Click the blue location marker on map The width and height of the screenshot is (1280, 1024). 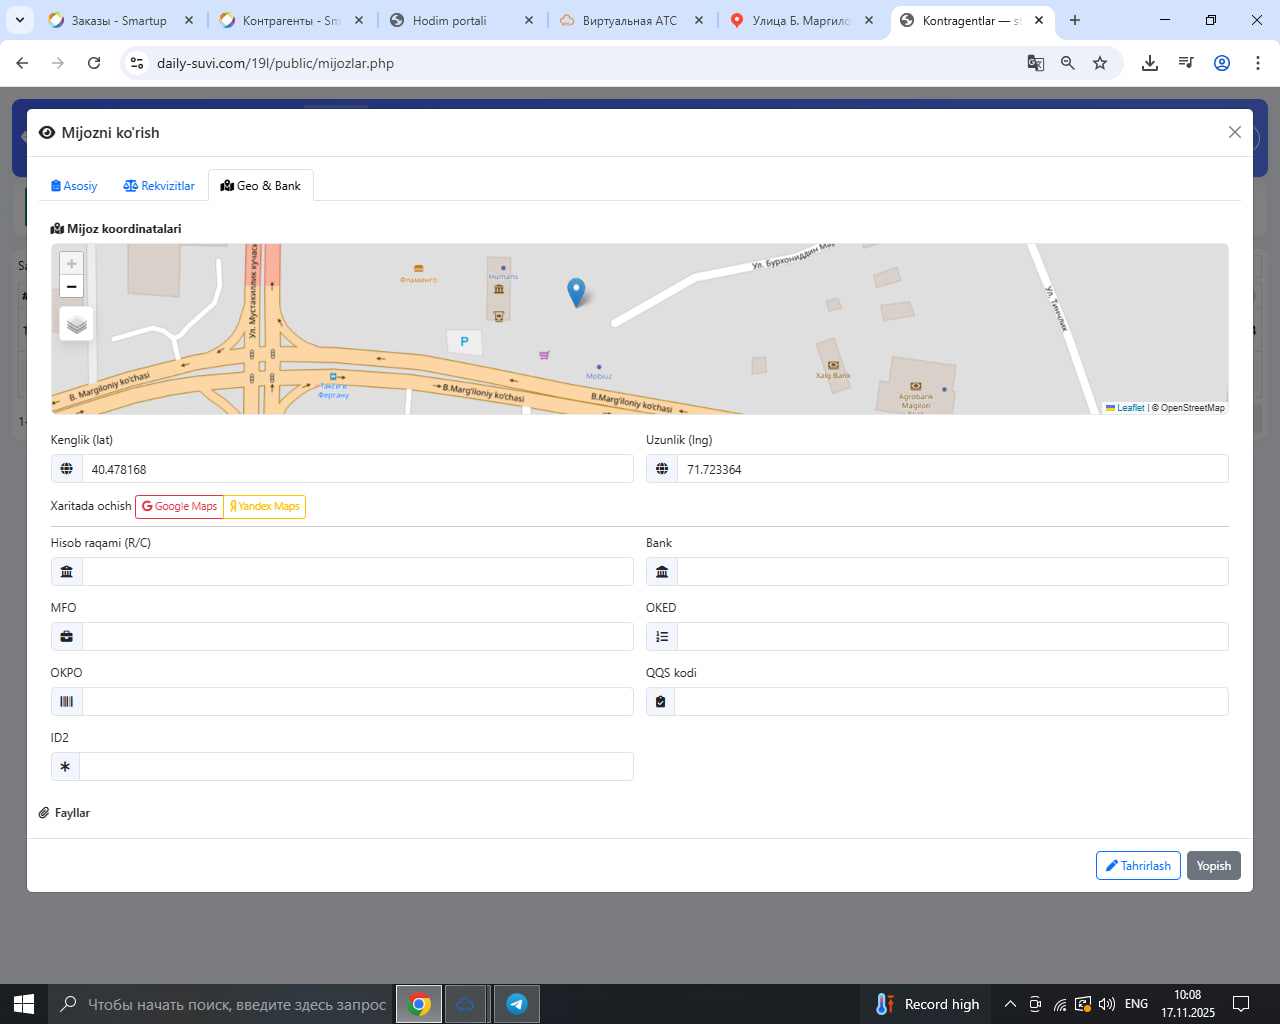576,291
